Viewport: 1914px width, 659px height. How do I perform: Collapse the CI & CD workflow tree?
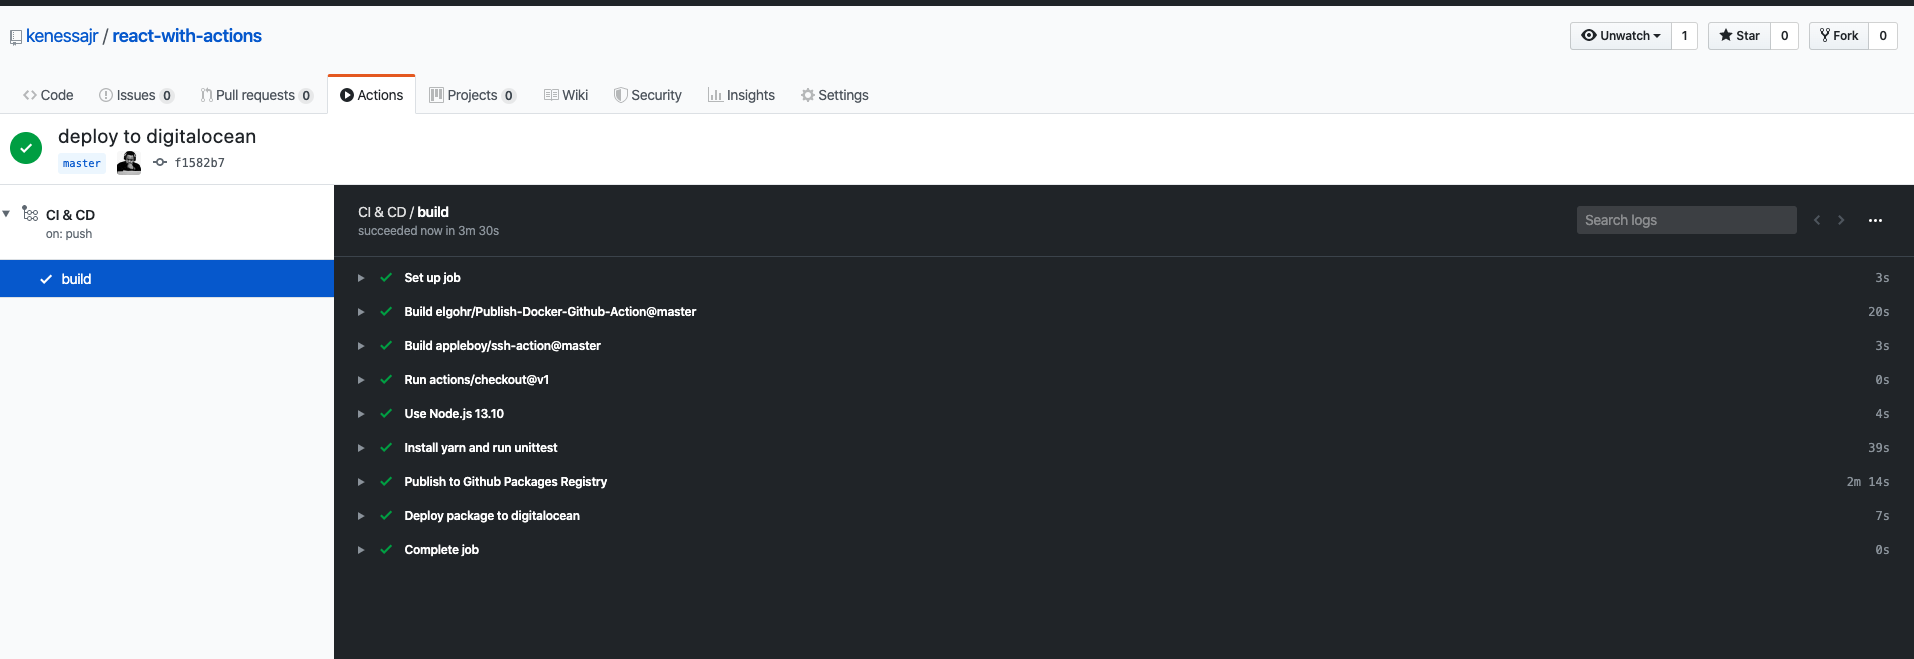[x=7, y=213]
